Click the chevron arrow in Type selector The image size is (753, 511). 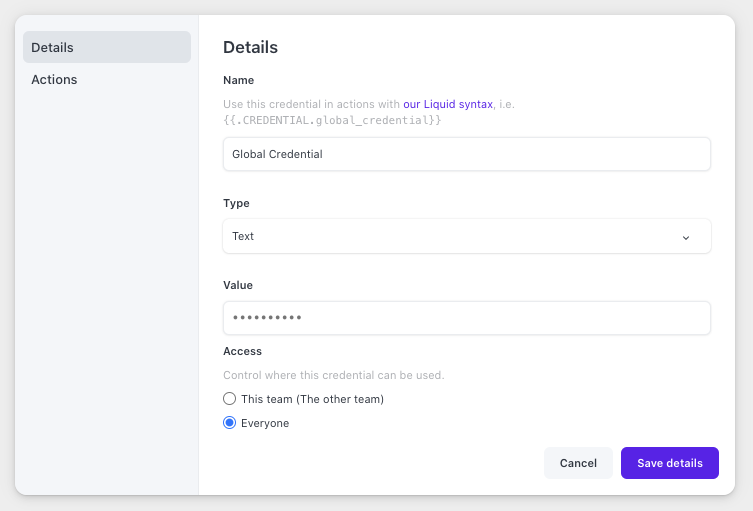click(x=686, y=238)
